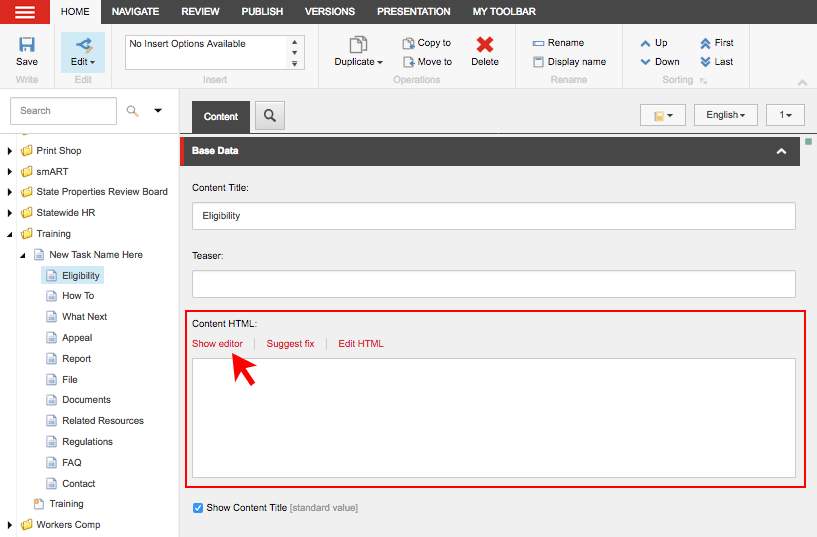This screenshot has width=817, height=537.
Task: Click the Copy to icon
Action: pyautogui.click(x=409, y=43)
